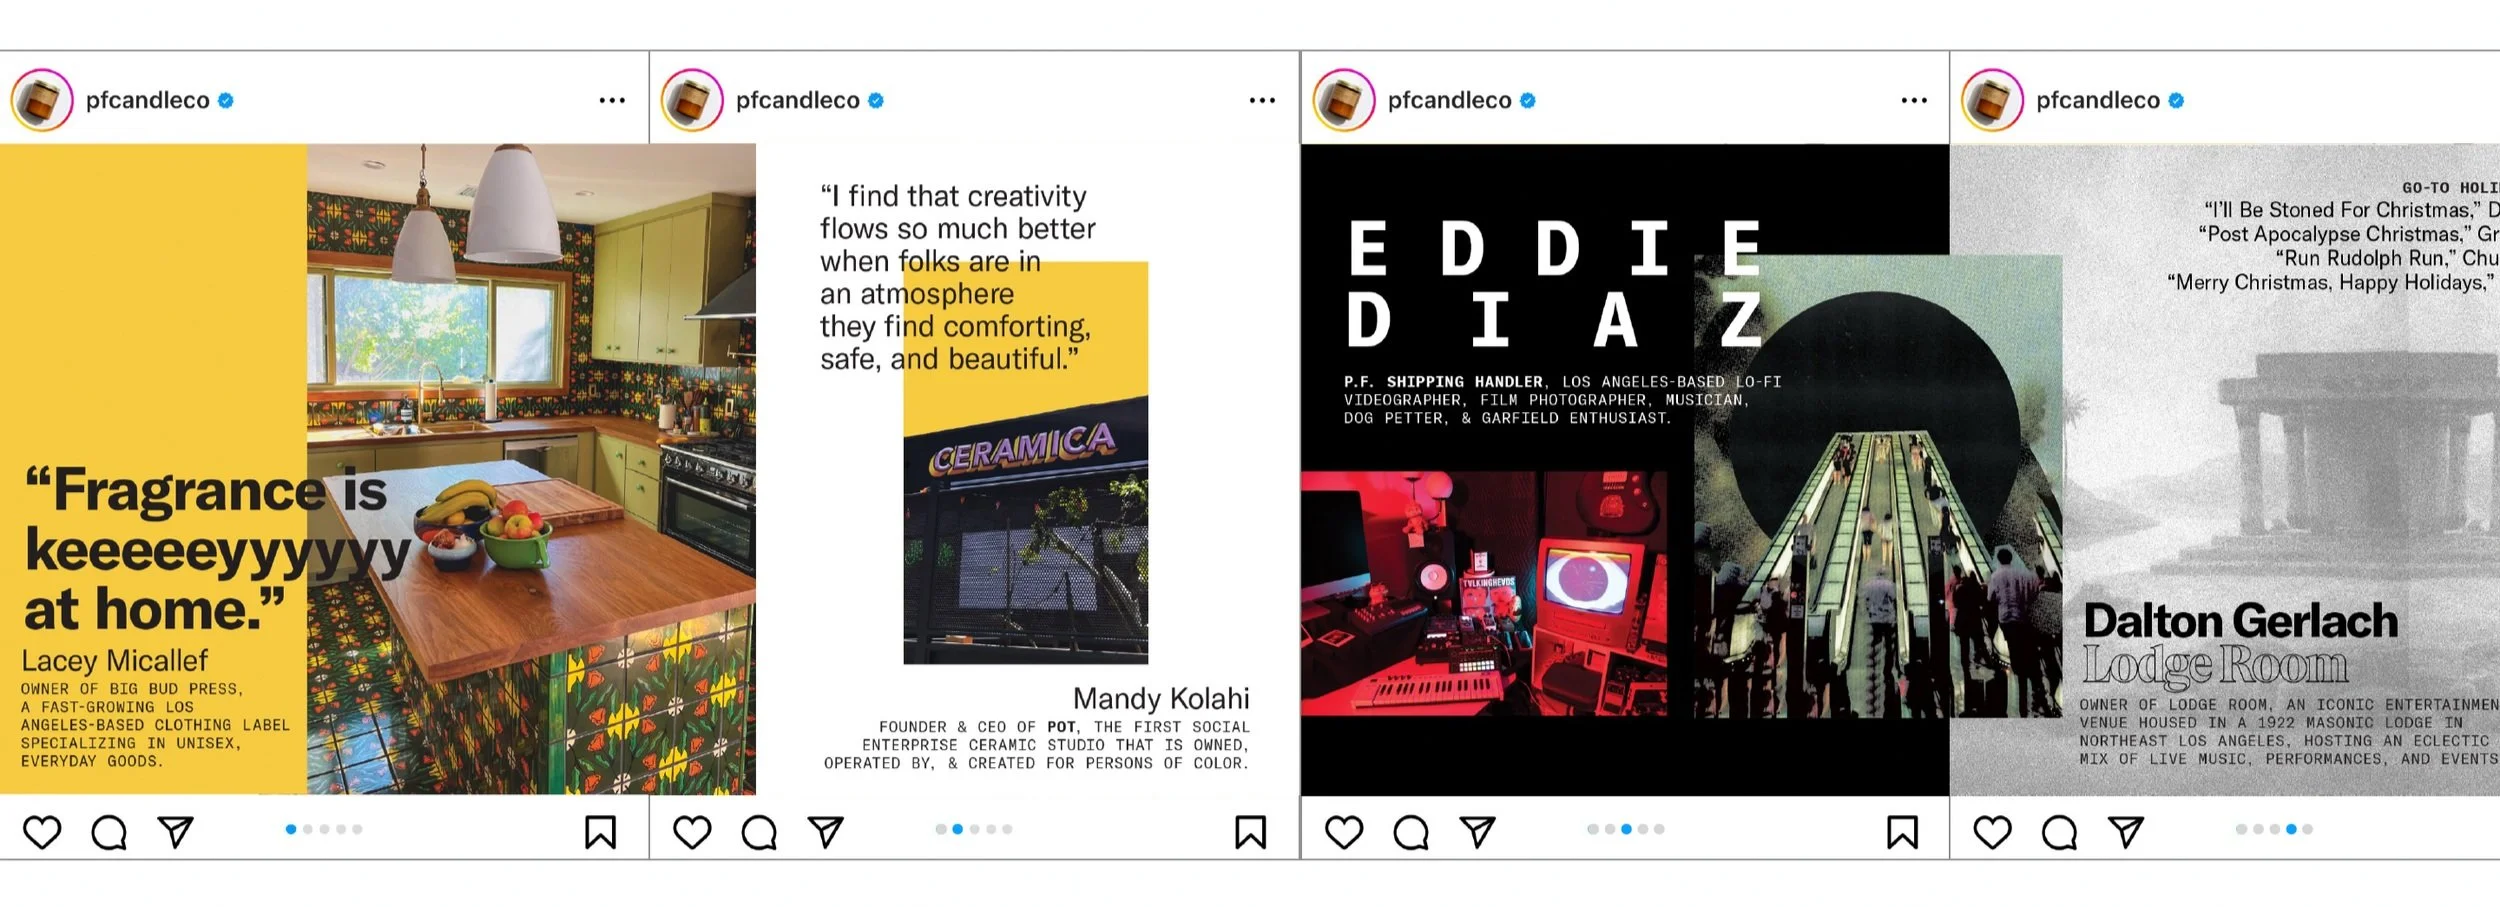This screenshot has height=907, width=2500.
Task: Click the pfcandleco avatar on the Dalton Gerlach post
Action: click(1993, 100)
